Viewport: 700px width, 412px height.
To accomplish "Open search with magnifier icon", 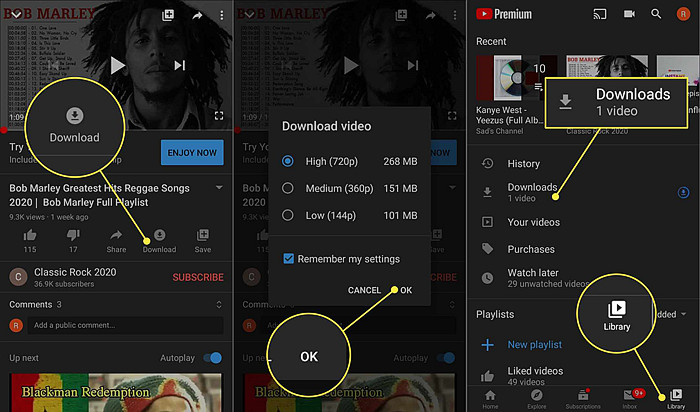I will (x=656, y=14).
